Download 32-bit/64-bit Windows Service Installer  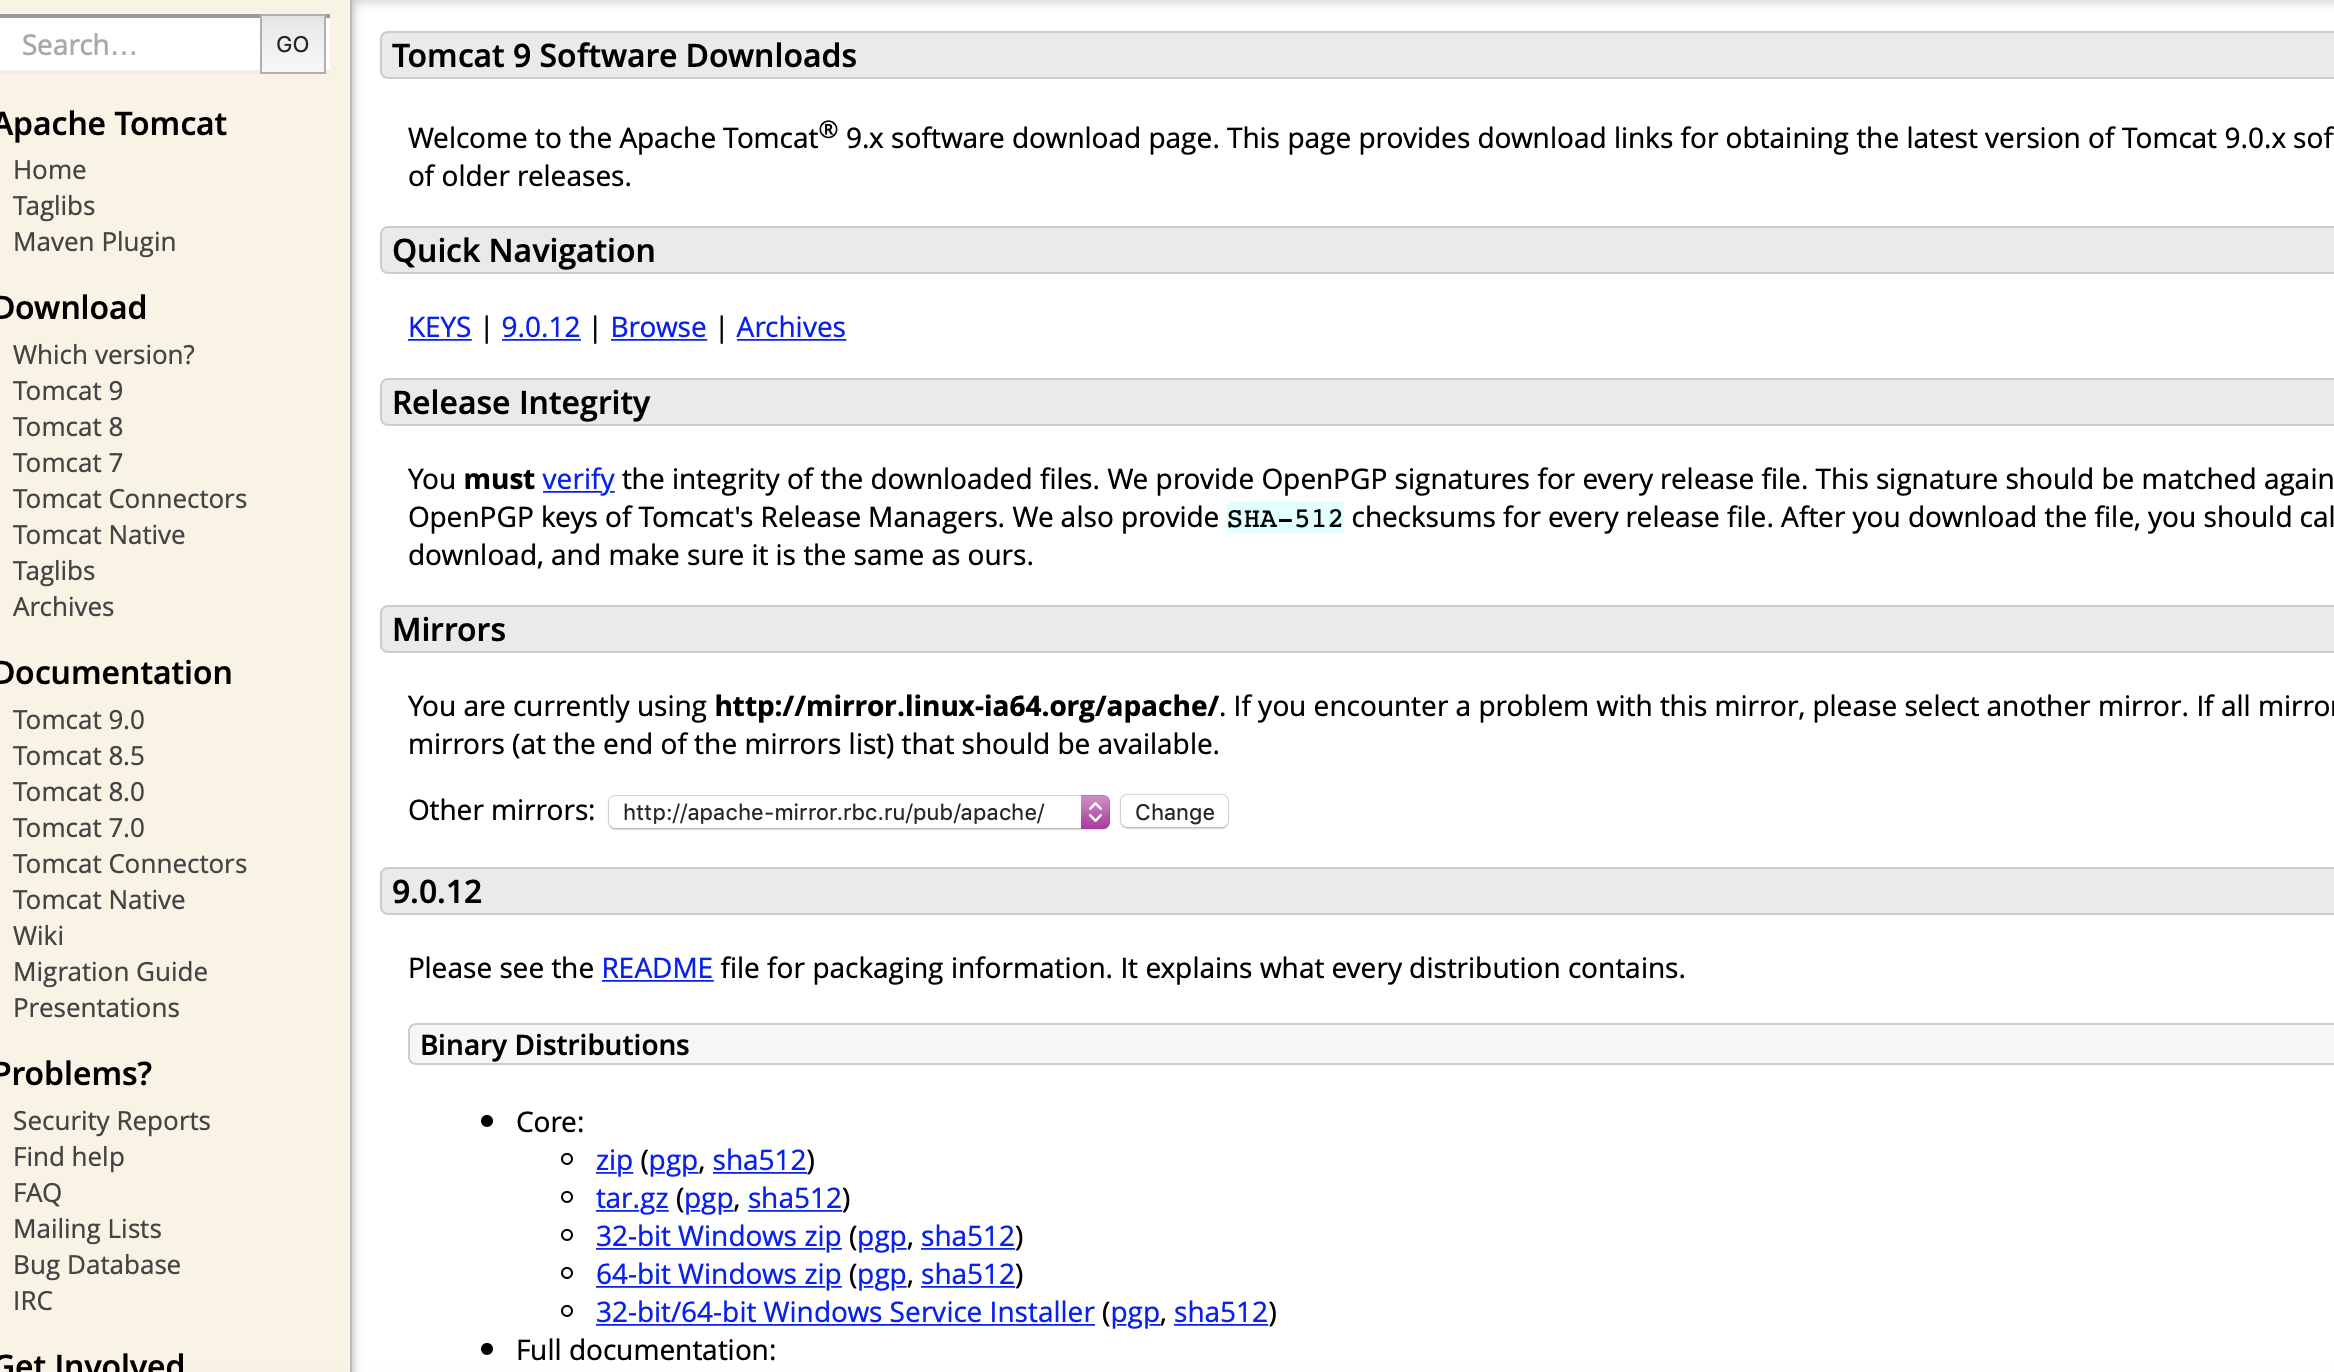(x=845, y=1312)
